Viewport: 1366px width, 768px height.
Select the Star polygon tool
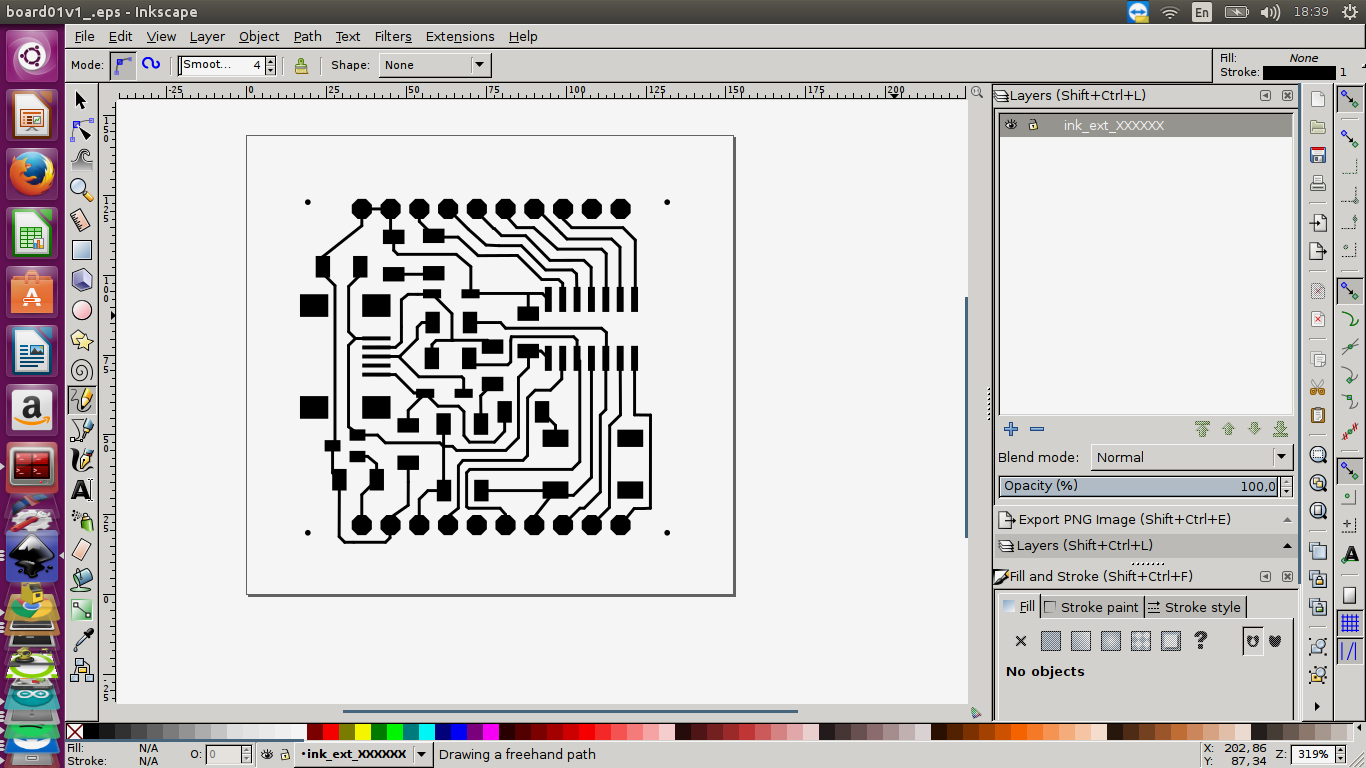click(82, 341)
